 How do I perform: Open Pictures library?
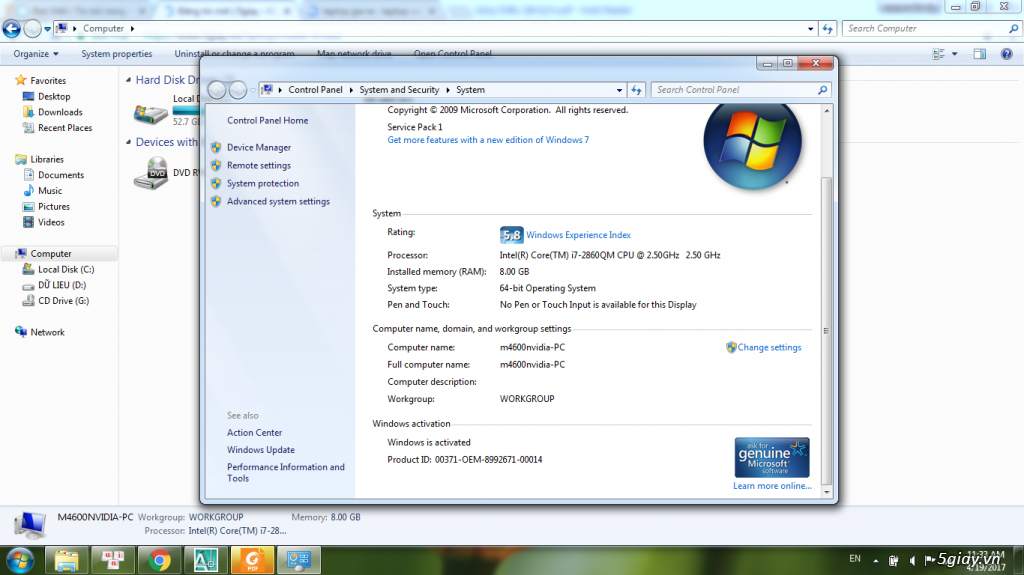point(54,206)
